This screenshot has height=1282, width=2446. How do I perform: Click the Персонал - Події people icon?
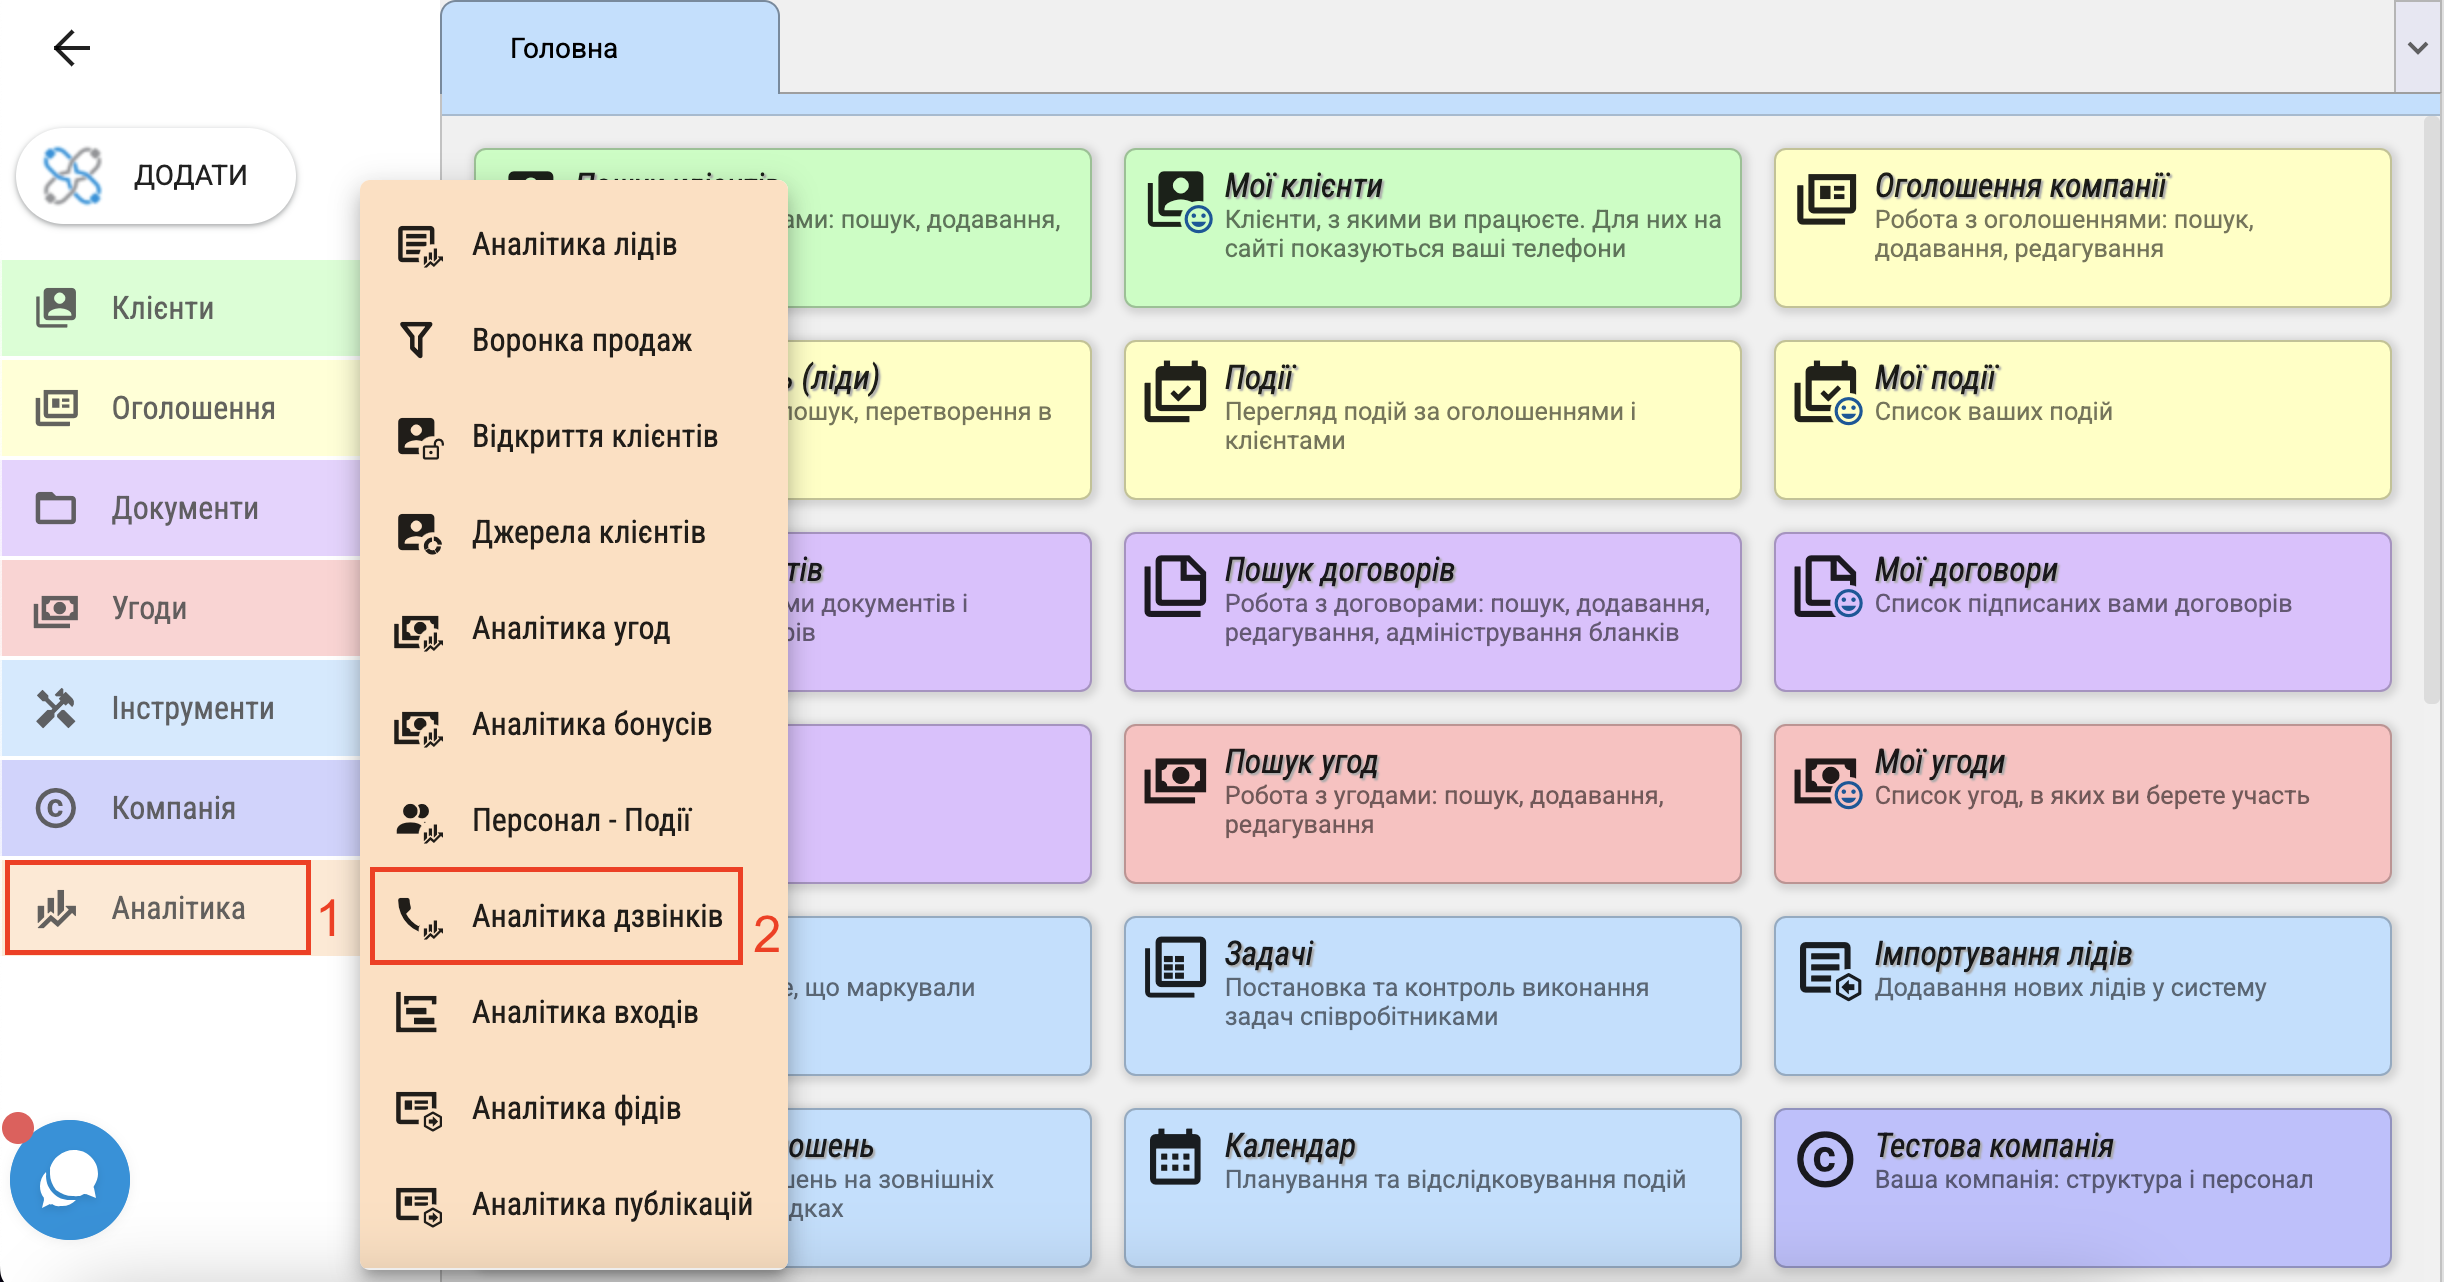[419, 822]
